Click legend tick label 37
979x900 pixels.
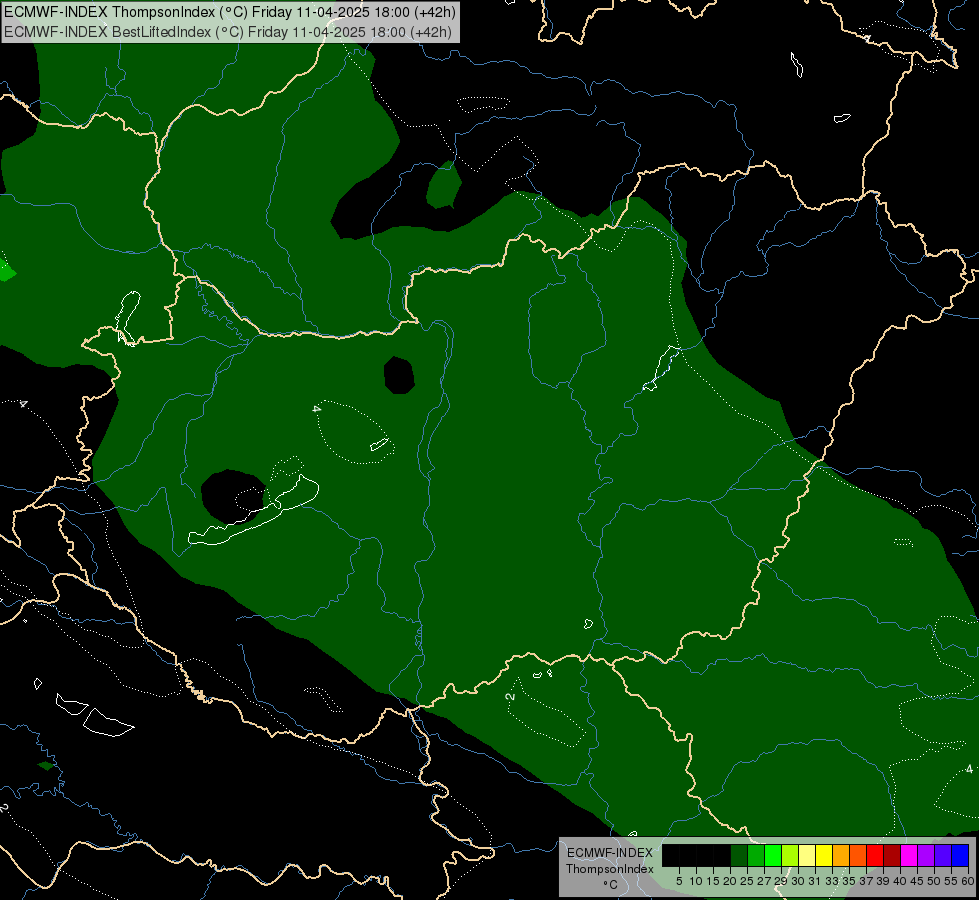866,881
